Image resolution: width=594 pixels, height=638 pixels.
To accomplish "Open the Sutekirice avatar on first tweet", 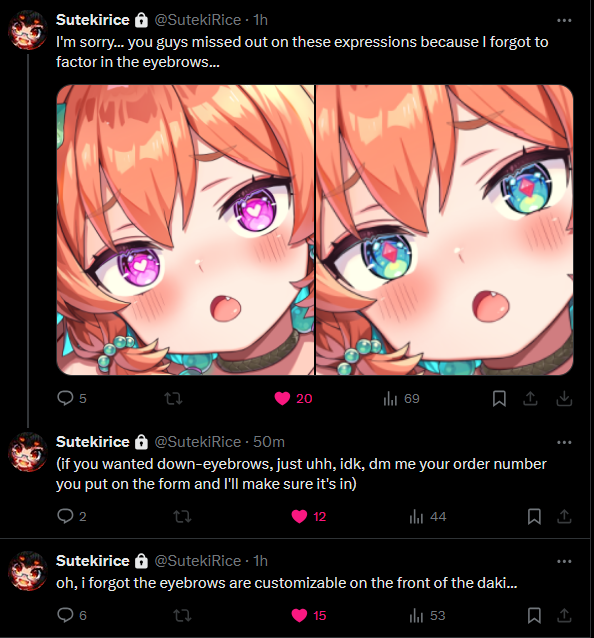I will (28, 30).
